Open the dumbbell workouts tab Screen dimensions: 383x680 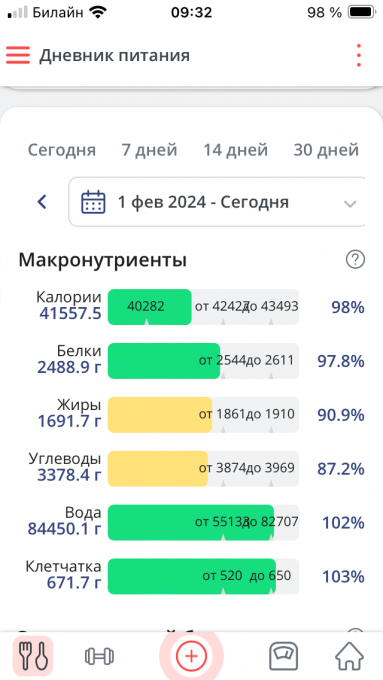point(99,656)
